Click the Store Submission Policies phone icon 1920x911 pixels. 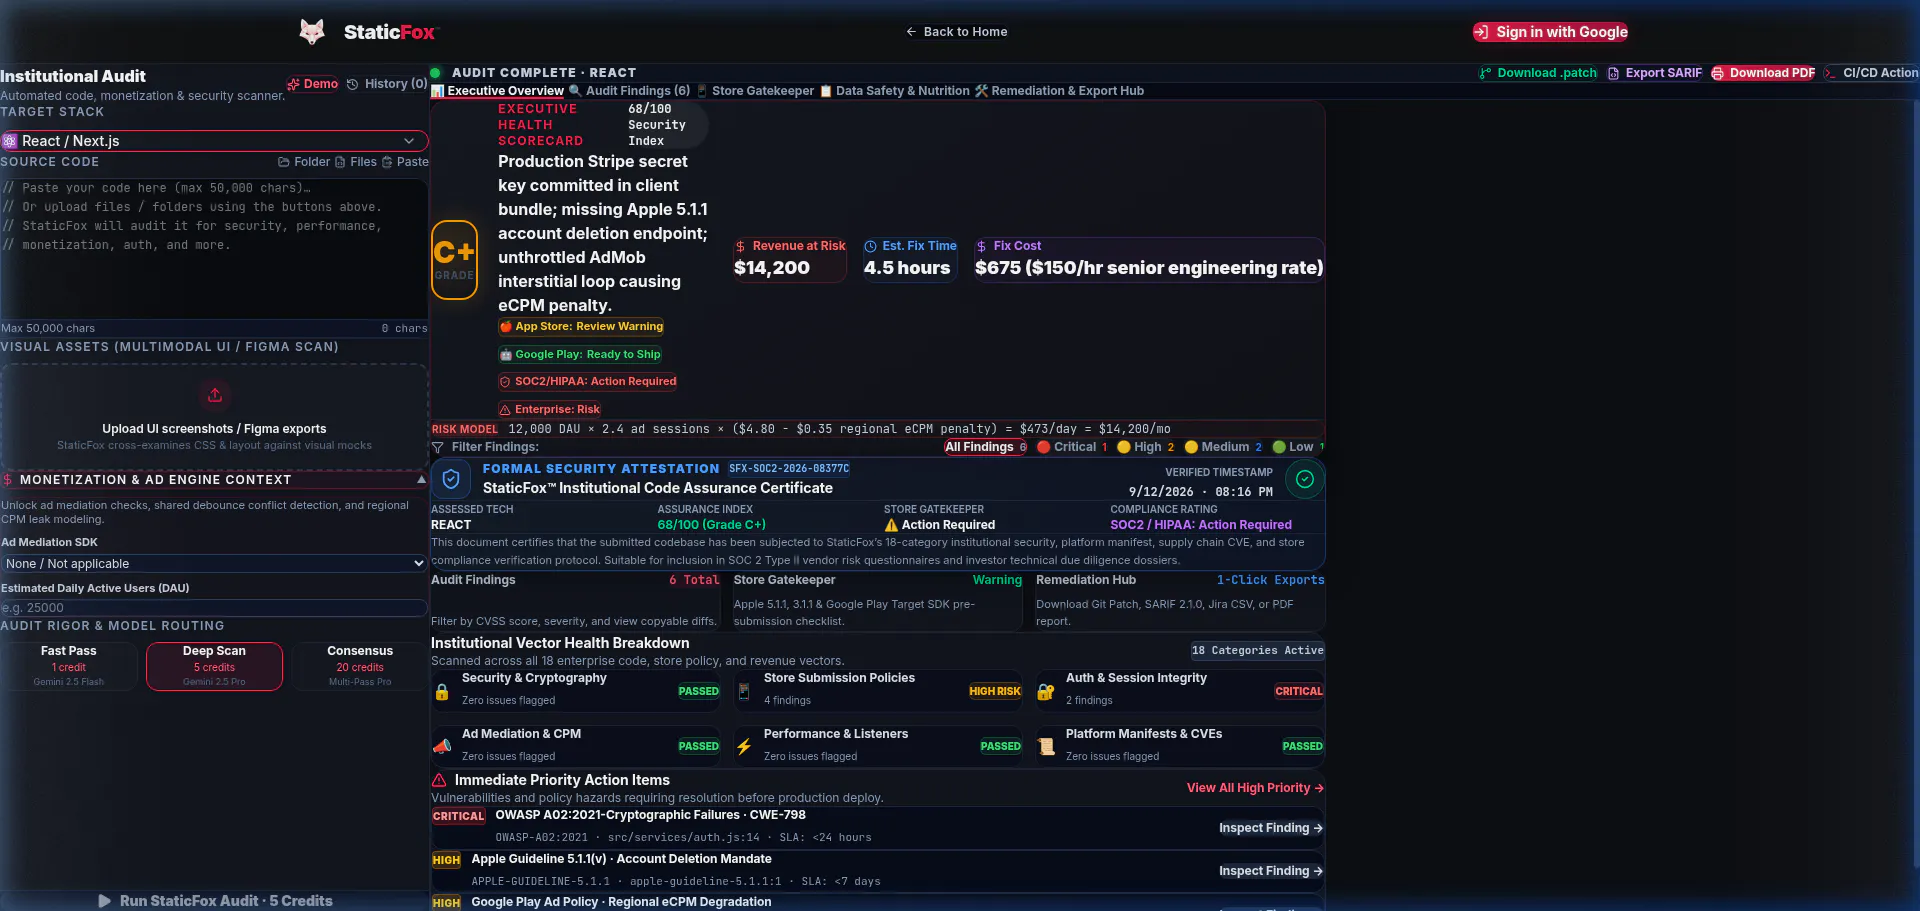(744, 691)
